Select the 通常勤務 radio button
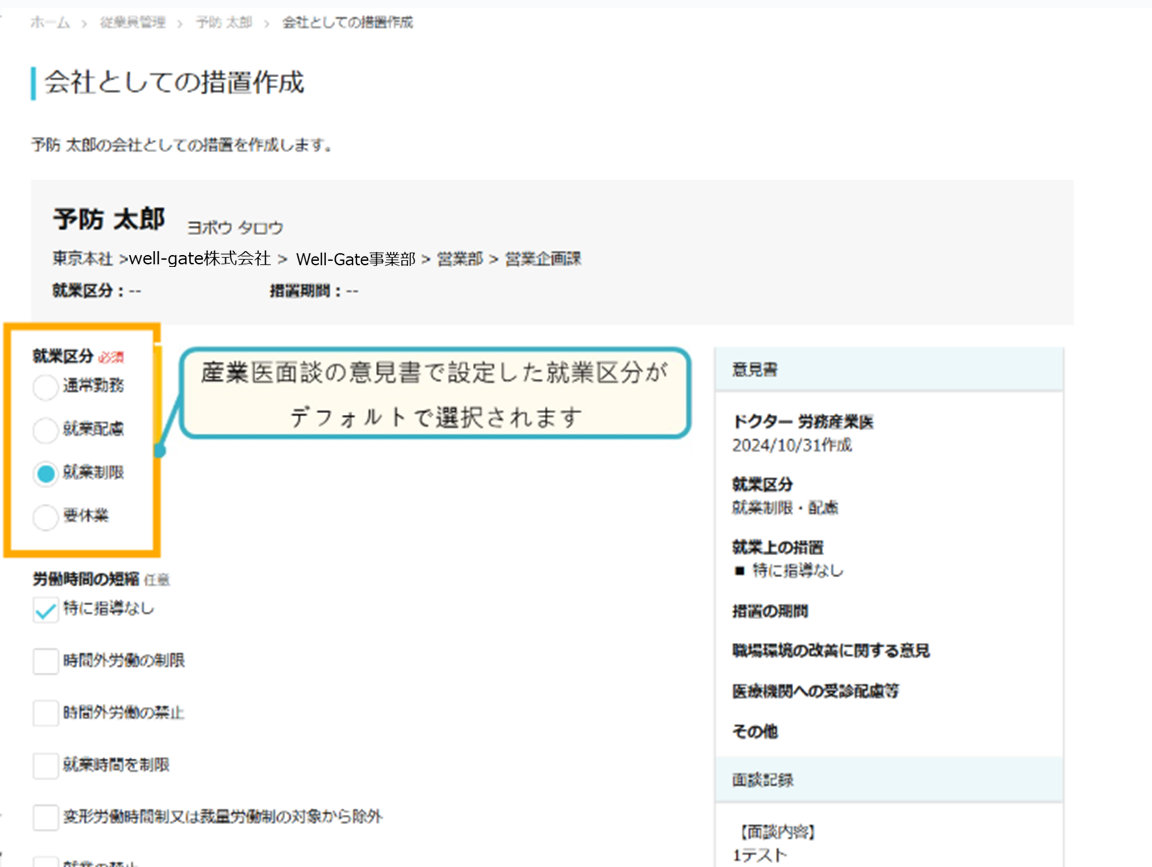 (45, 386)
